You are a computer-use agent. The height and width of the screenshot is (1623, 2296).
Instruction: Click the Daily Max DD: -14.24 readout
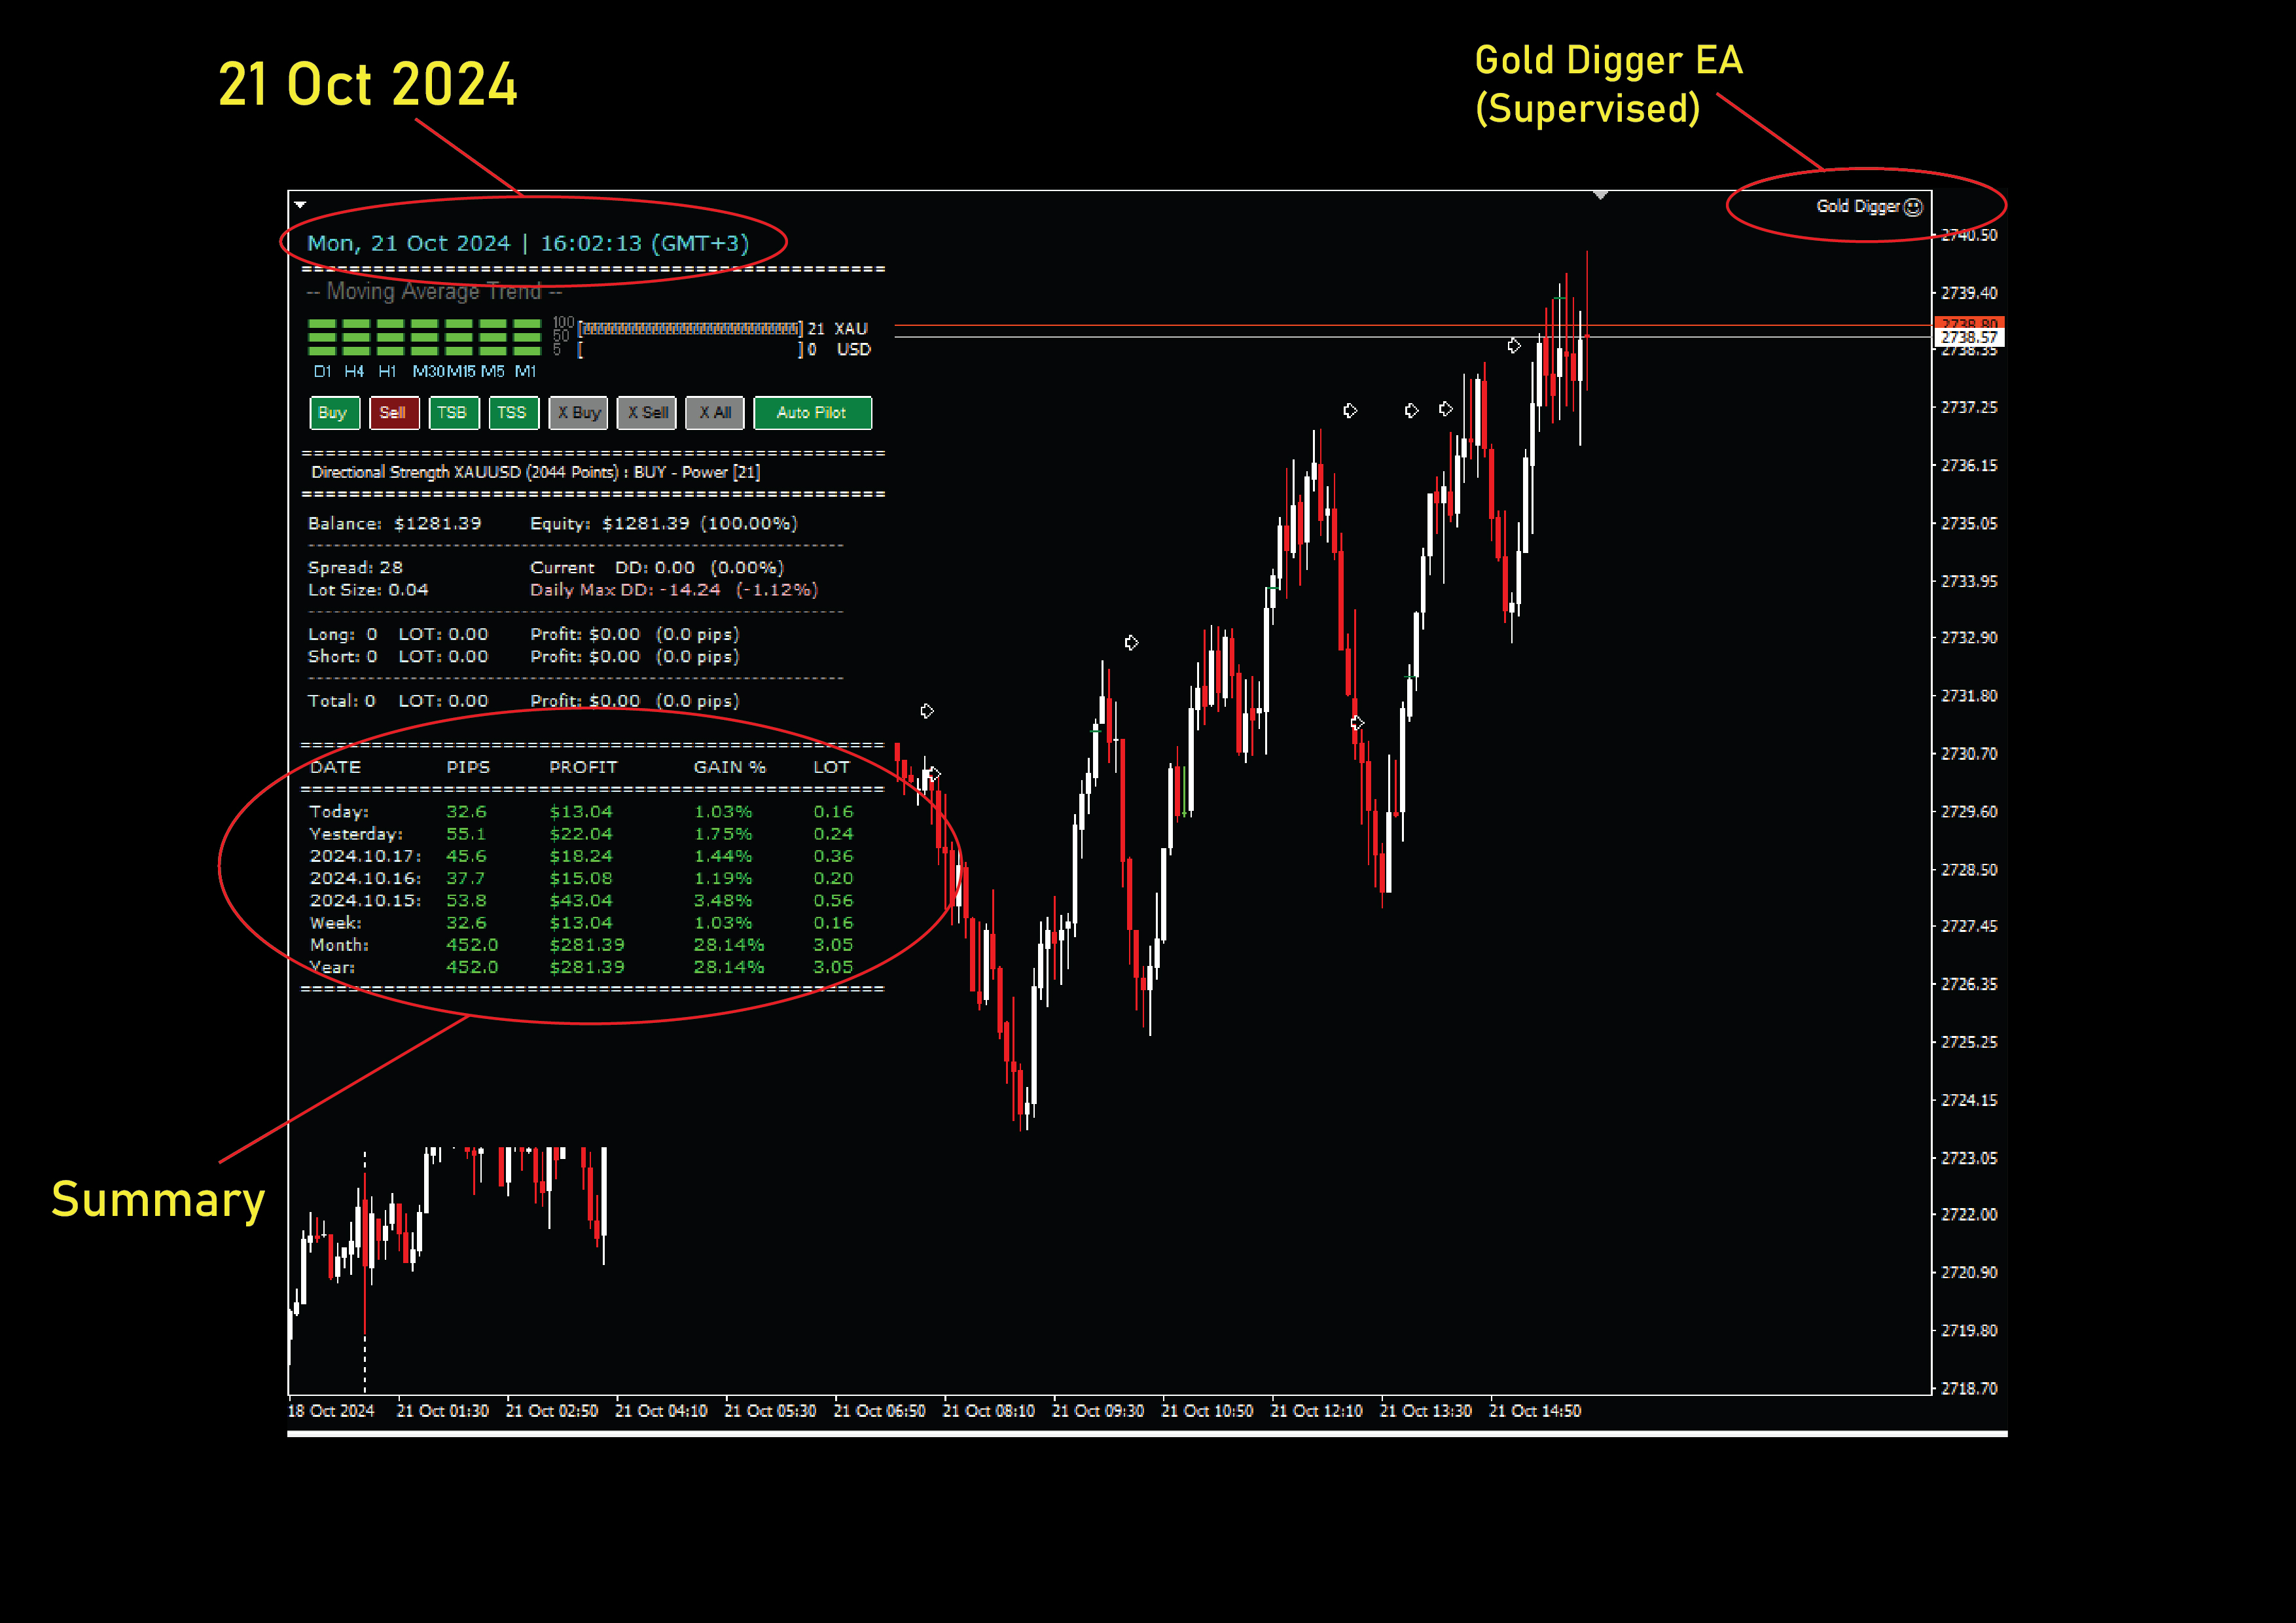(674, 590)
